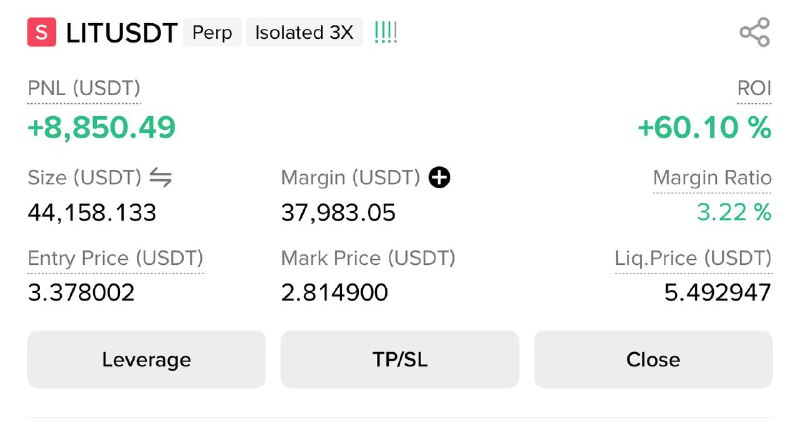Tap the Isolated 3X margin mode tag
This screenshot has height=421, width=800.
(x=304, y=32)
